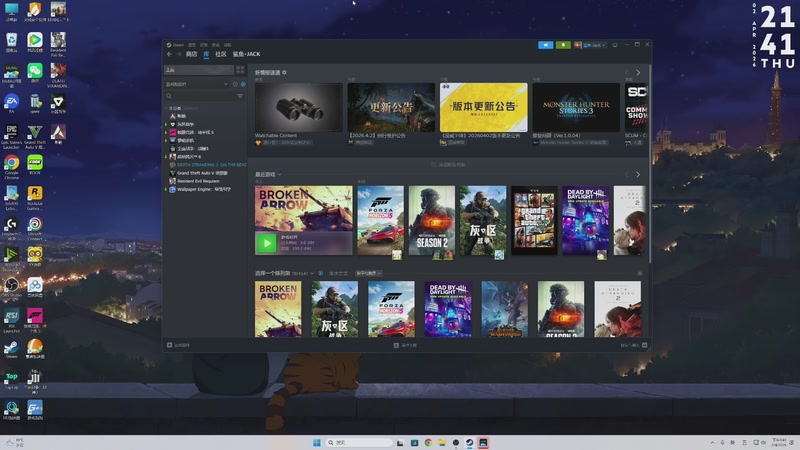Collapse the 未分类 category in library list
800x450 pixels.
pos(166,108)
